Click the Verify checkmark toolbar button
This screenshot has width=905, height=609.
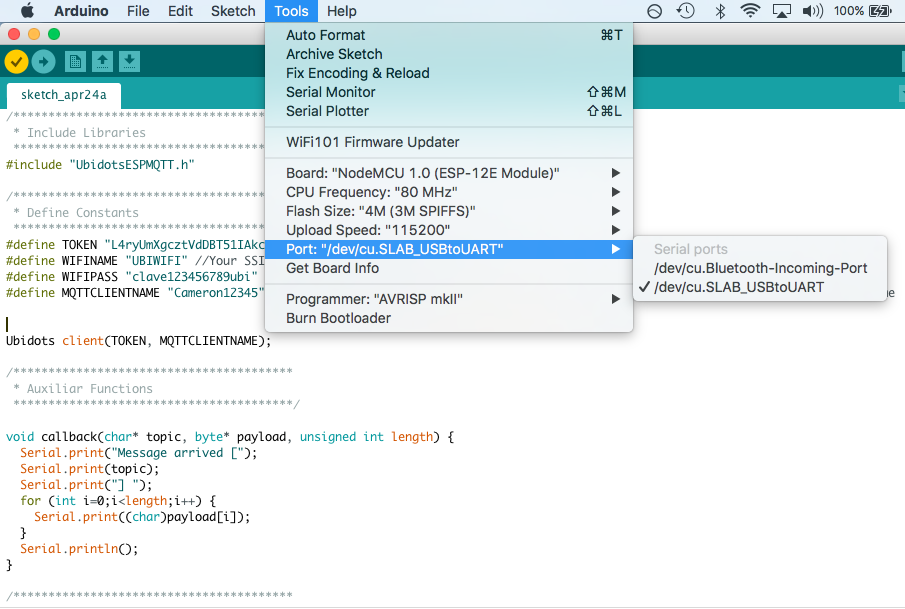pyautogui.click(x=16, y=61)
